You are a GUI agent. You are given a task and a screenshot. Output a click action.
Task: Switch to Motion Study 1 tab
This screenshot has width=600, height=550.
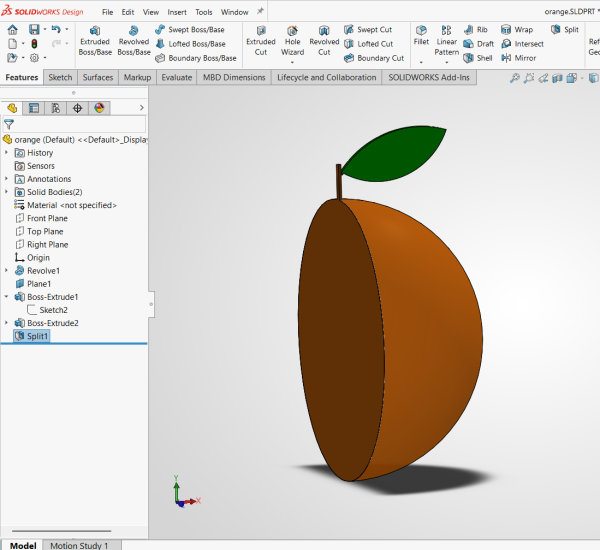coord(79,545)
